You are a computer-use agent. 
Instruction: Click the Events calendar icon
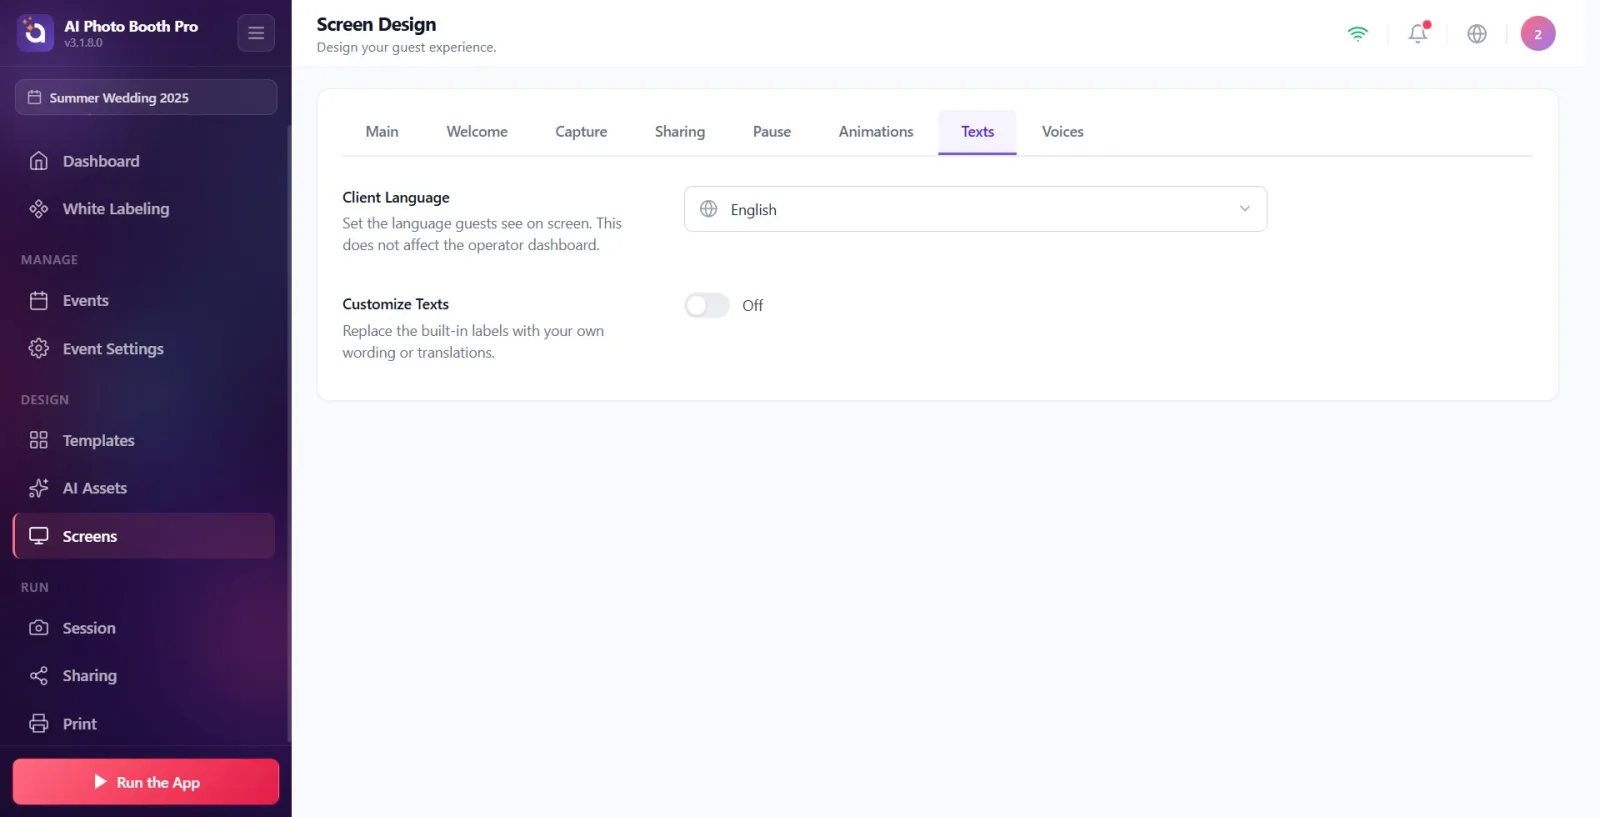[39, 300]
